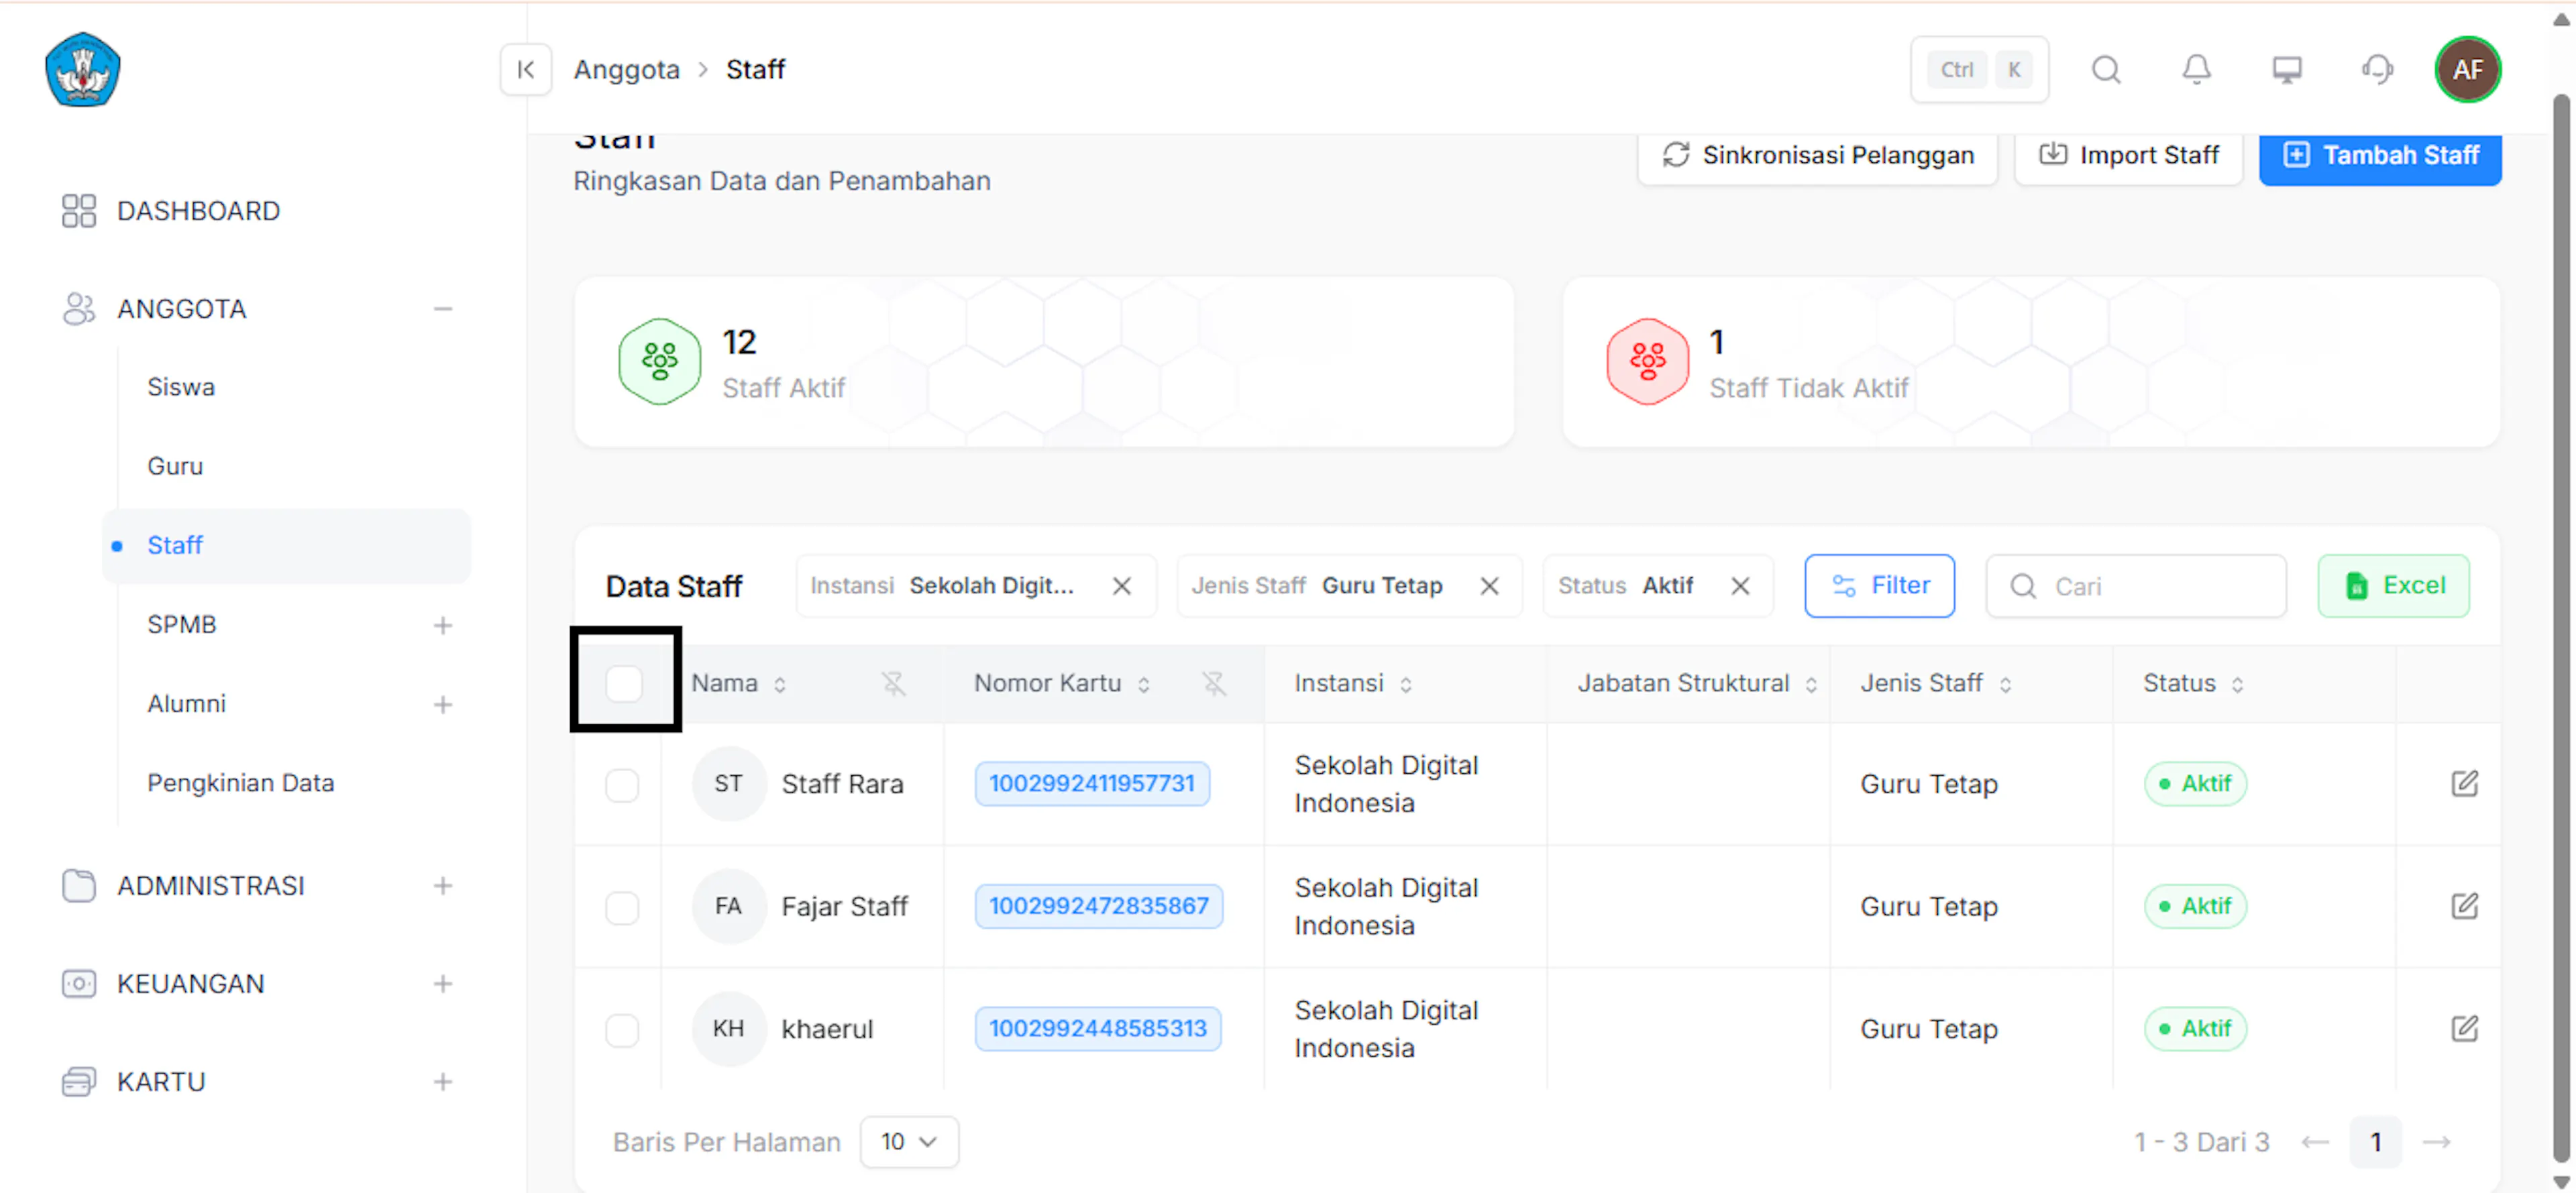
Task: Open the Filter button
Action: tap(1879, 586)
